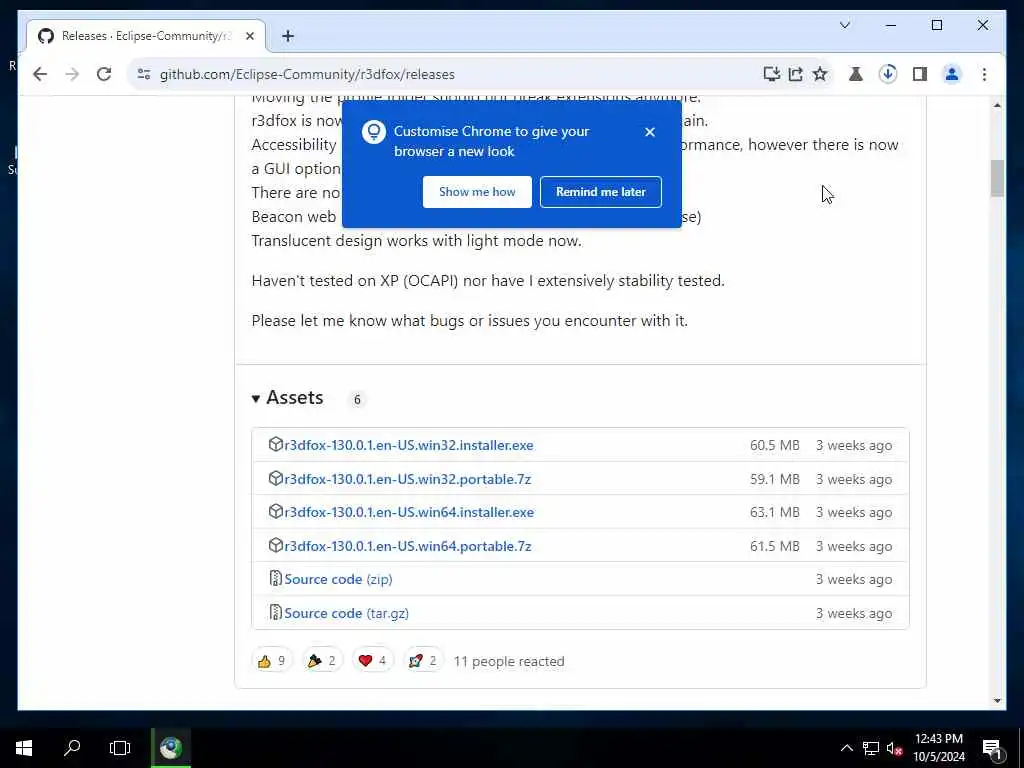
Task: Select the Releases · Eclipse-Community tab
Action: 146,36
